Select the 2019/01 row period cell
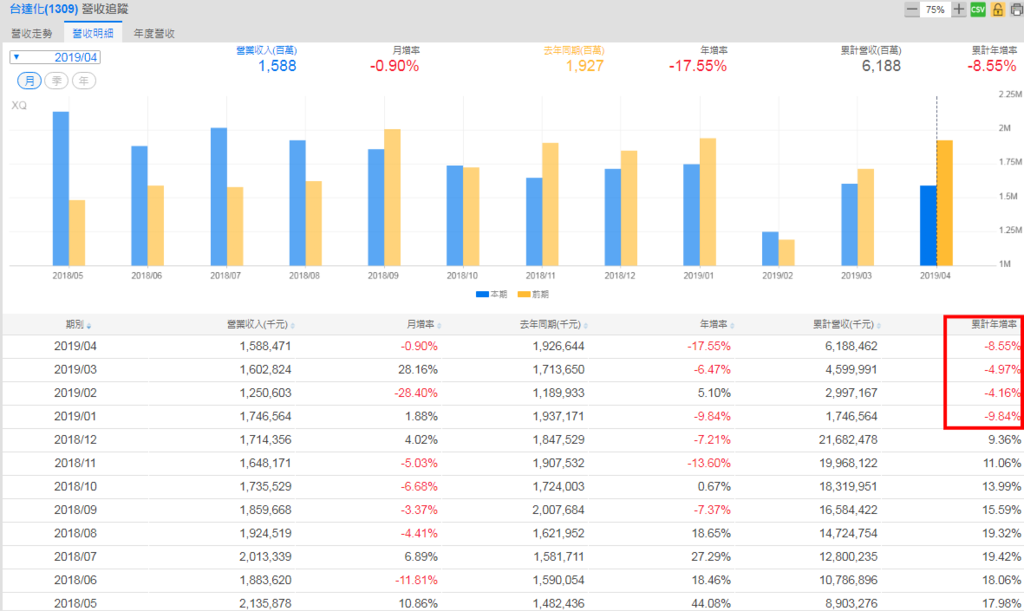1024x611 pixels. point(75,416)
